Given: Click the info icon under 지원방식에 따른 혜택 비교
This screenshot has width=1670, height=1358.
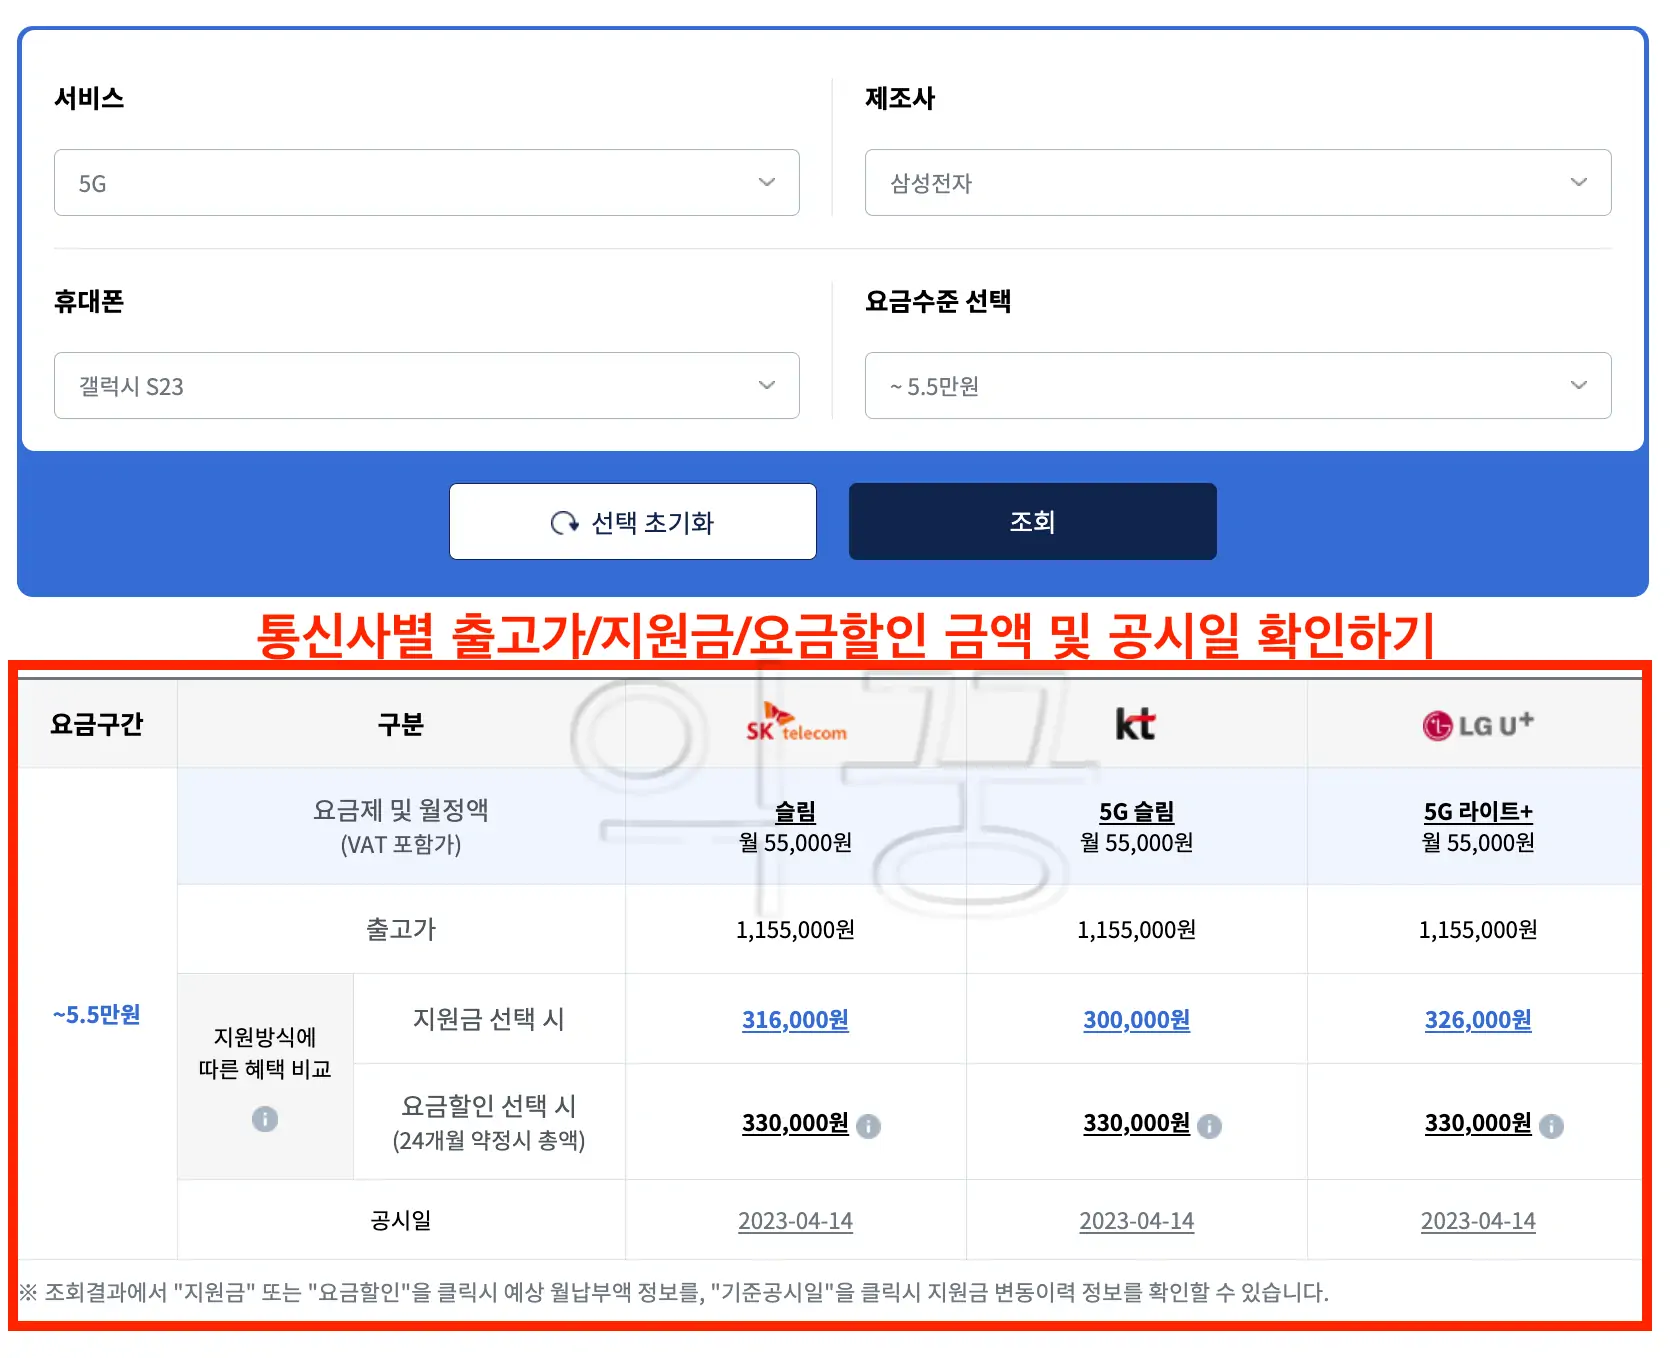Looking at the screenshot, I should point(264,1120).
